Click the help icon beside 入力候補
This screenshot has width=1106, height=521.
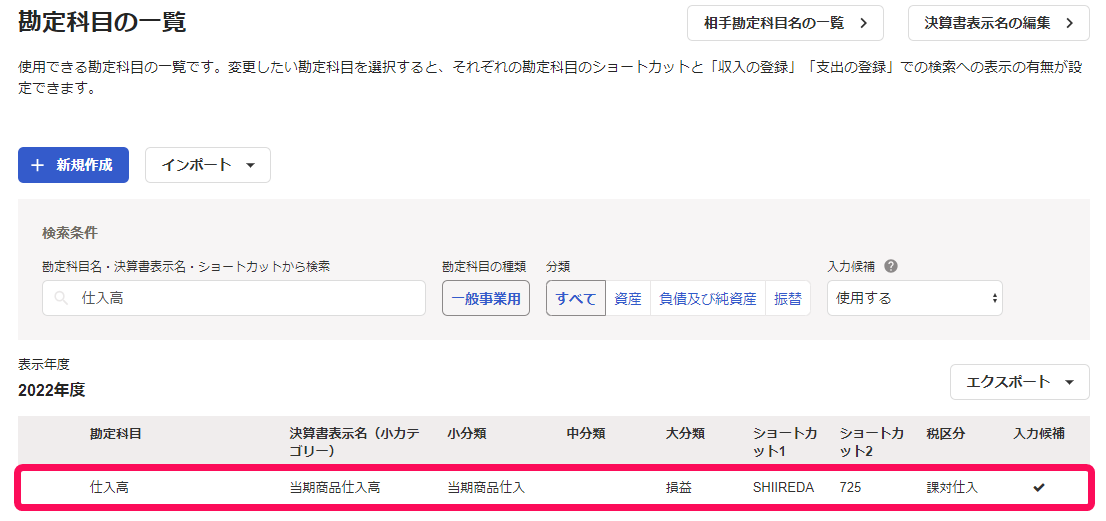[891, 266]
